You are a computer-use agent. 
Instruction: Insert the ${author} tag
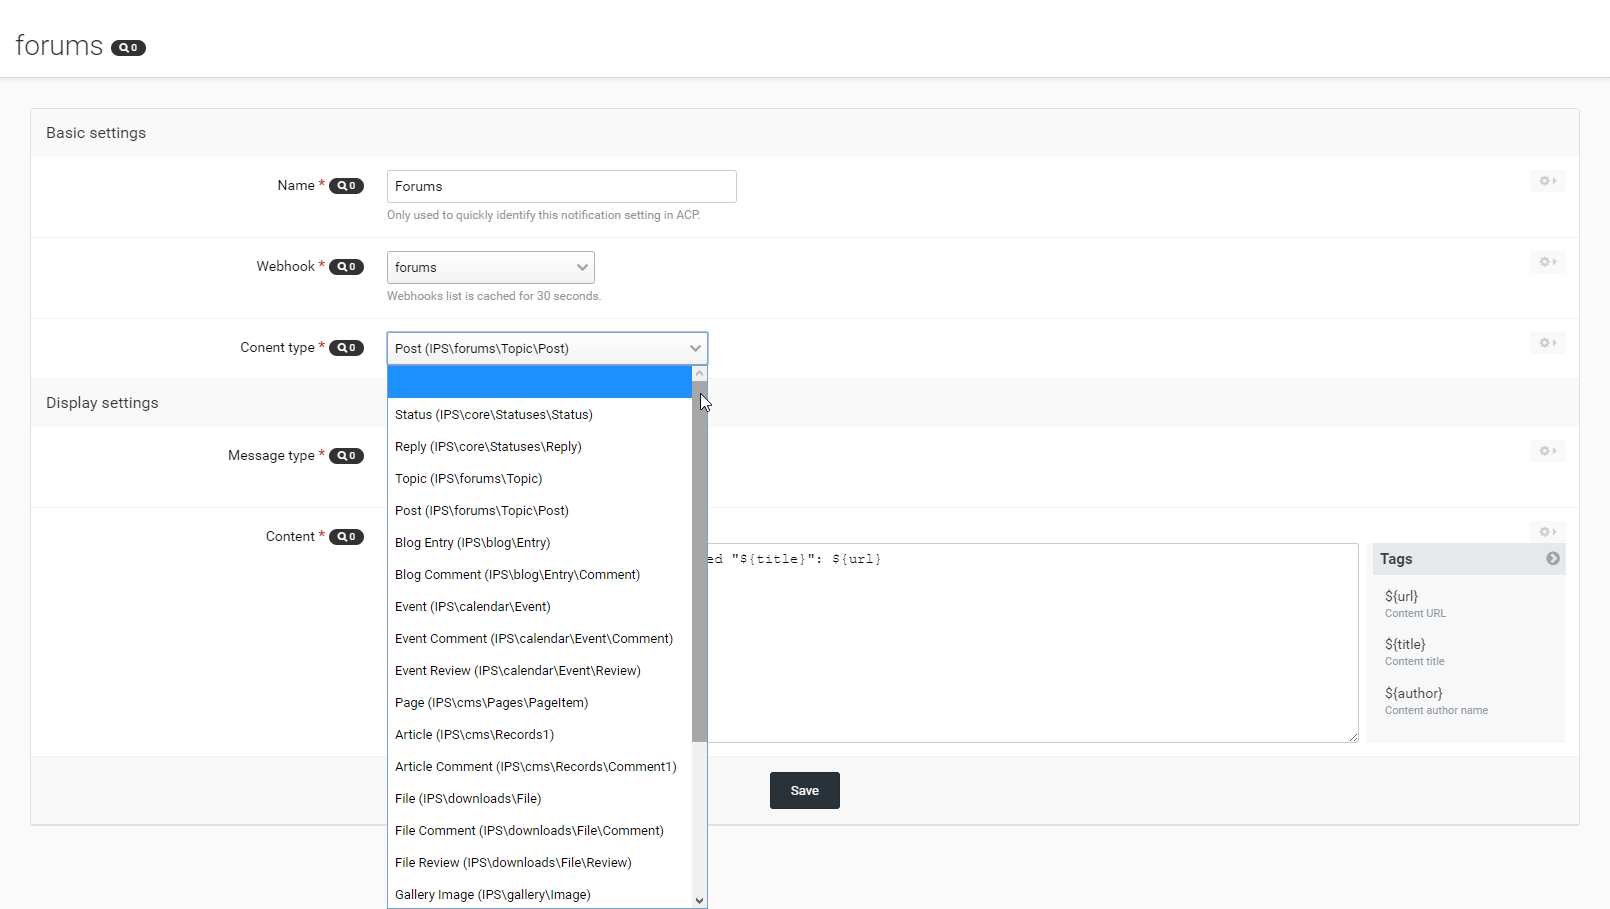[x=1413, y=693]
